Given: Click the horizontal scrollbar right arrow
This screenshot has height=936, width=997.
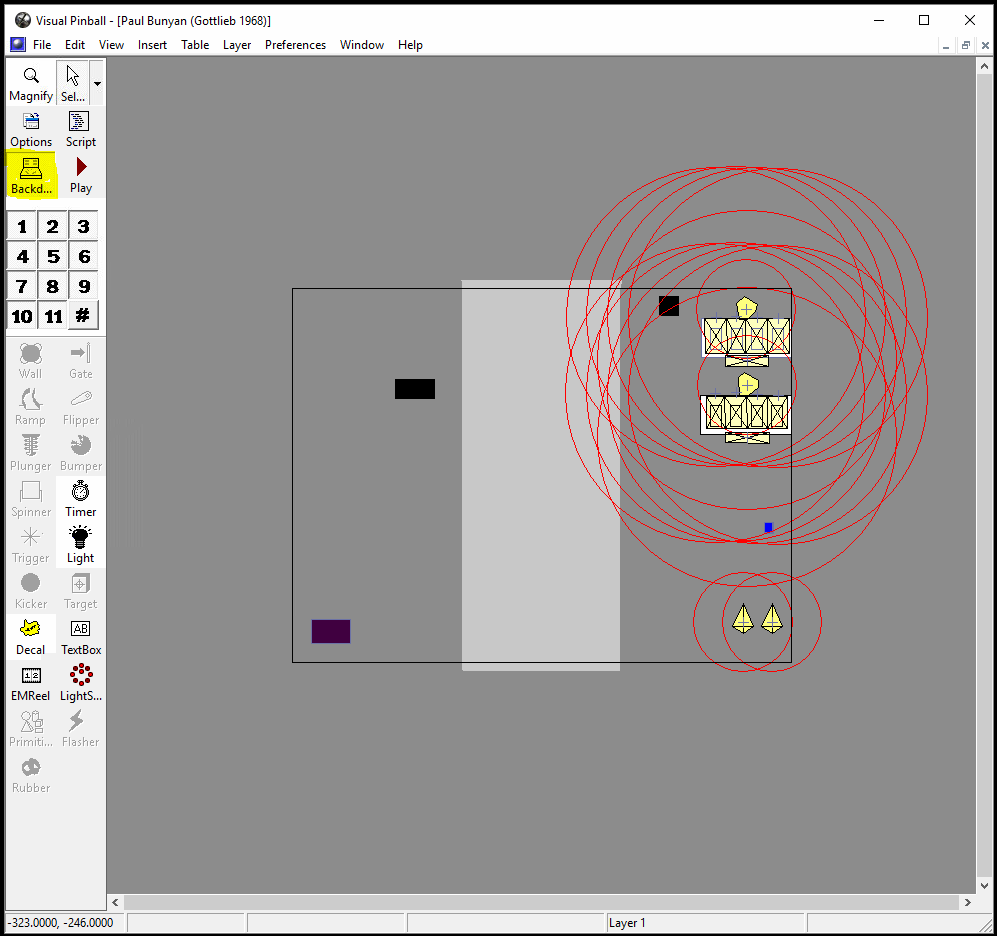Looking at the screenshot, I should [968, 902].
